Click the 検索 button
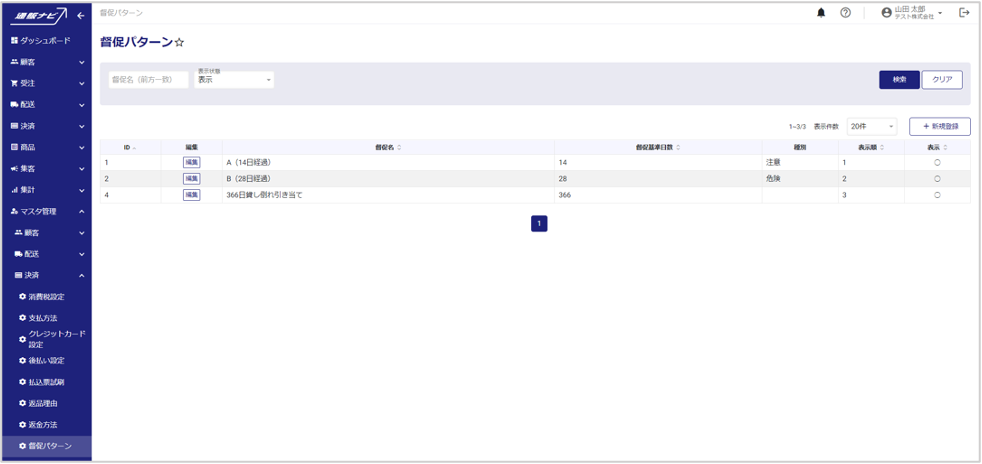This screenshot has width=982, height=464. click(x=899, y=80)
